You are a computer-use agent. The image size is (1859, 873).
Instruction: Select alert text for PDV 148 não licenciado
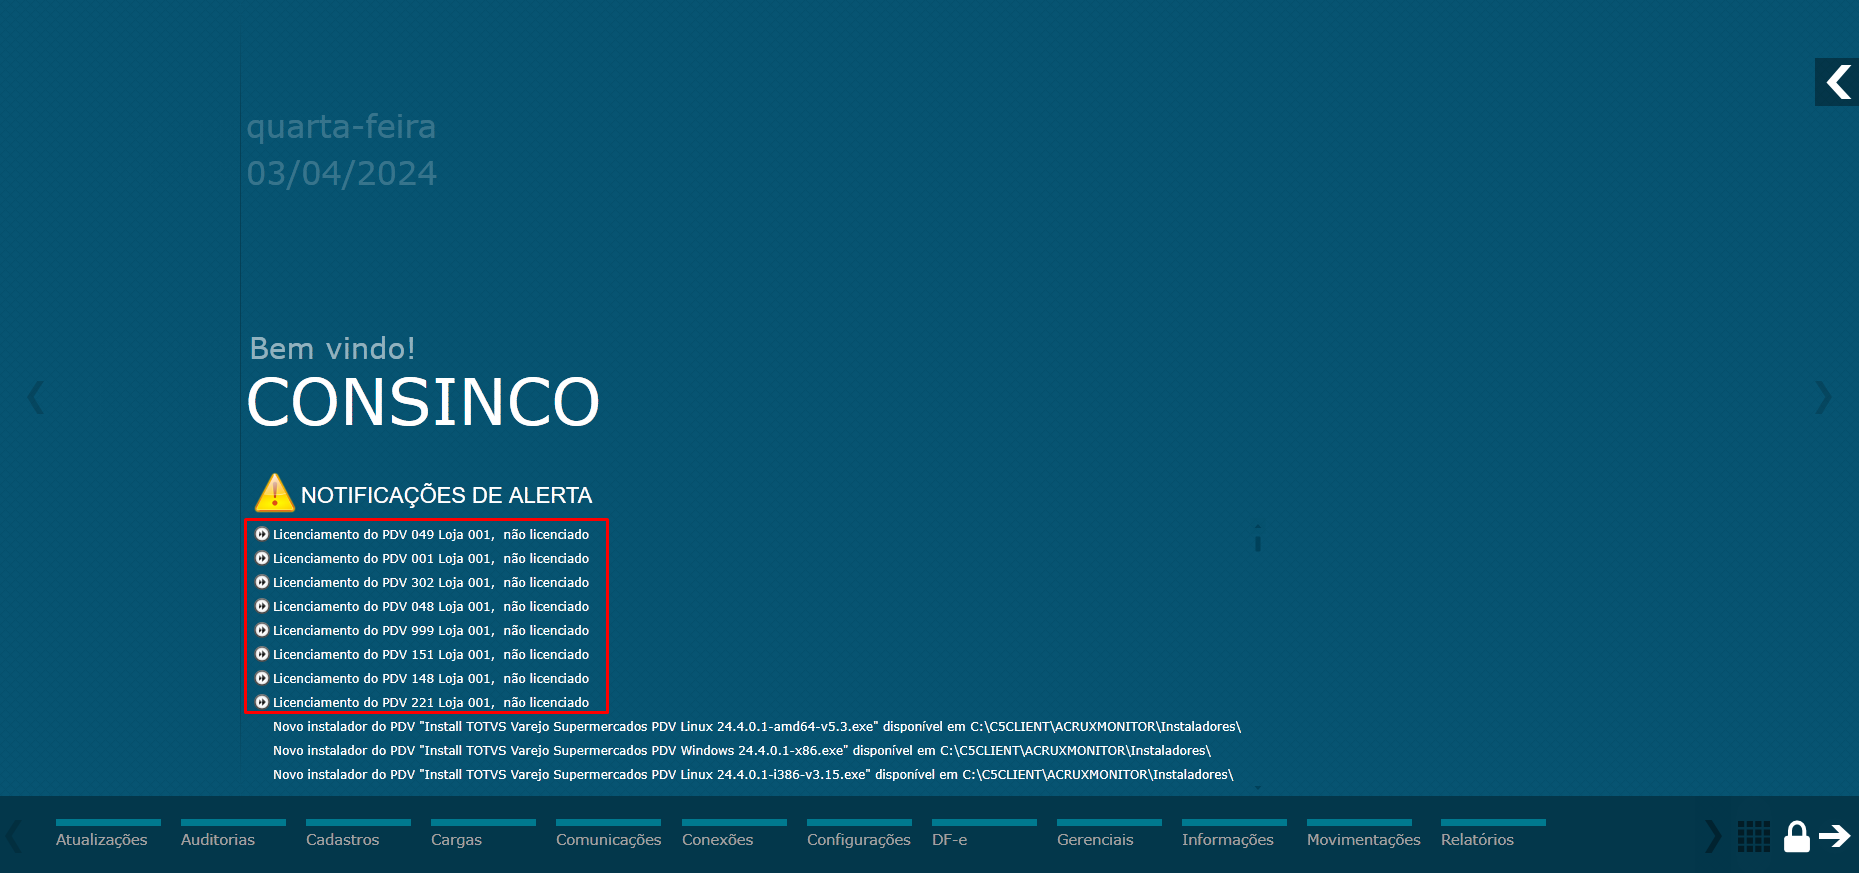pyautogui.click(x=431, y=678)
